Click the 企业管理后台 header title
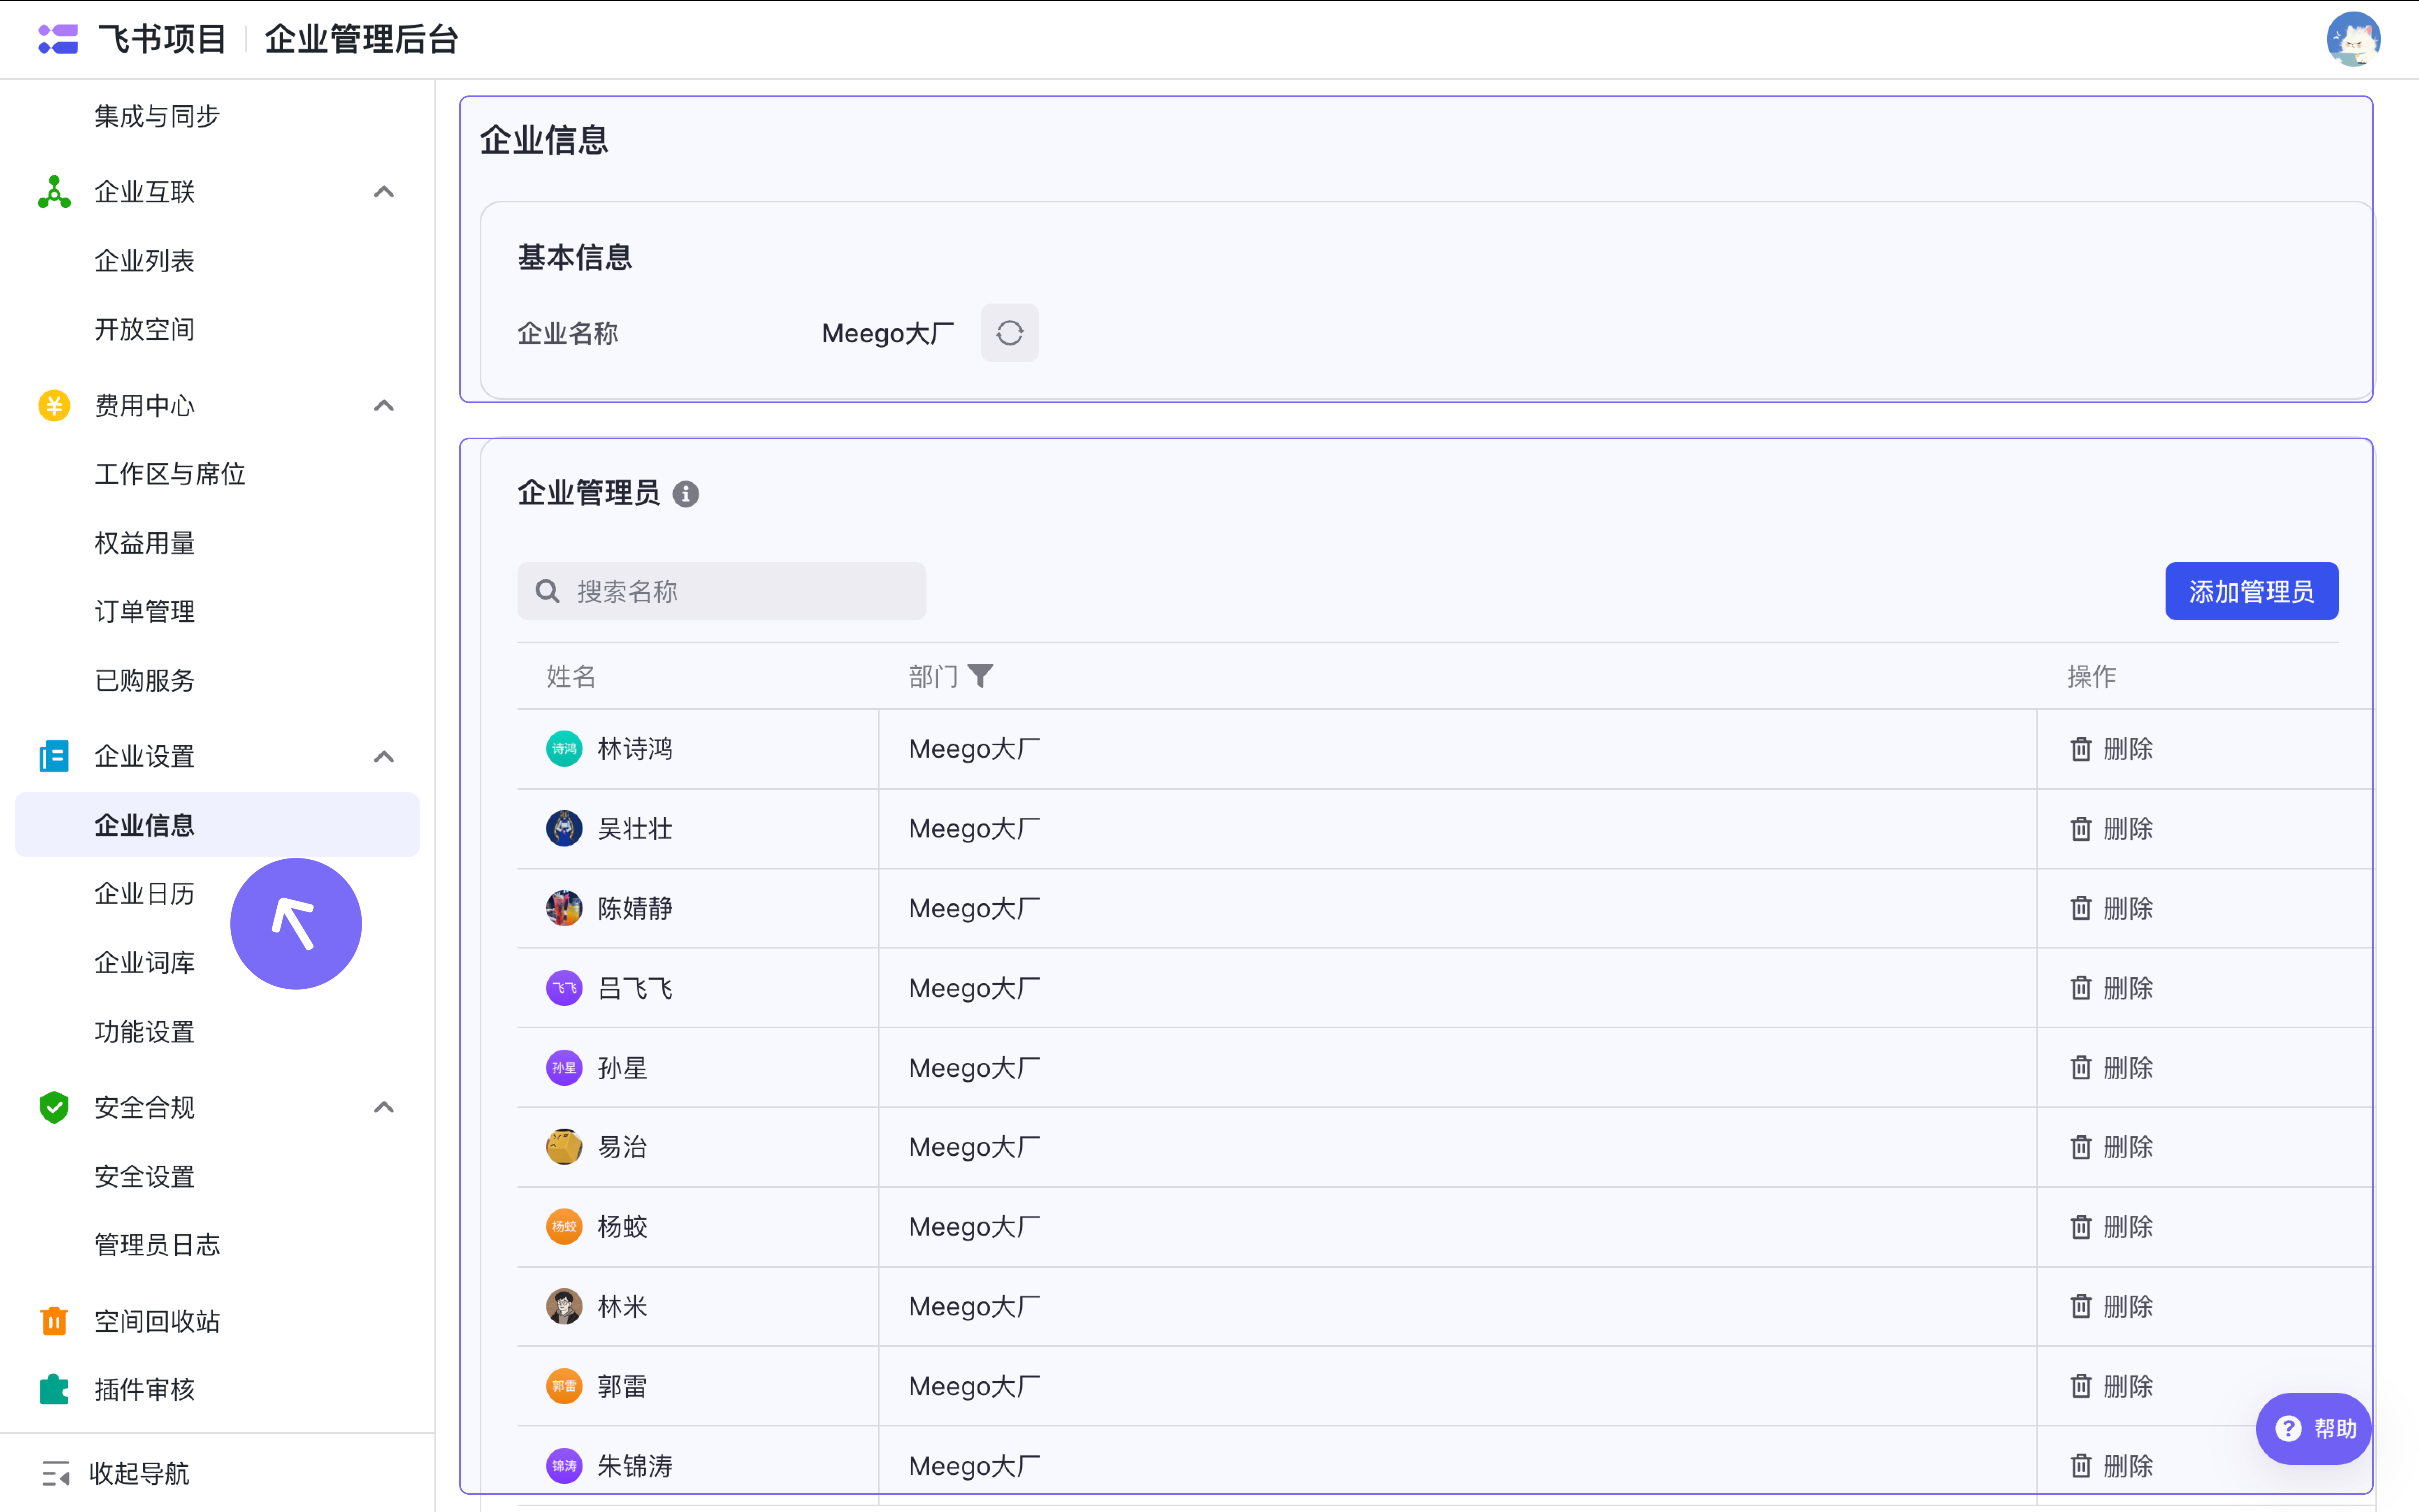Image resolution: width=2419 pixels, height=1512 pixels. pyautogui.click(x=361, y=39)
